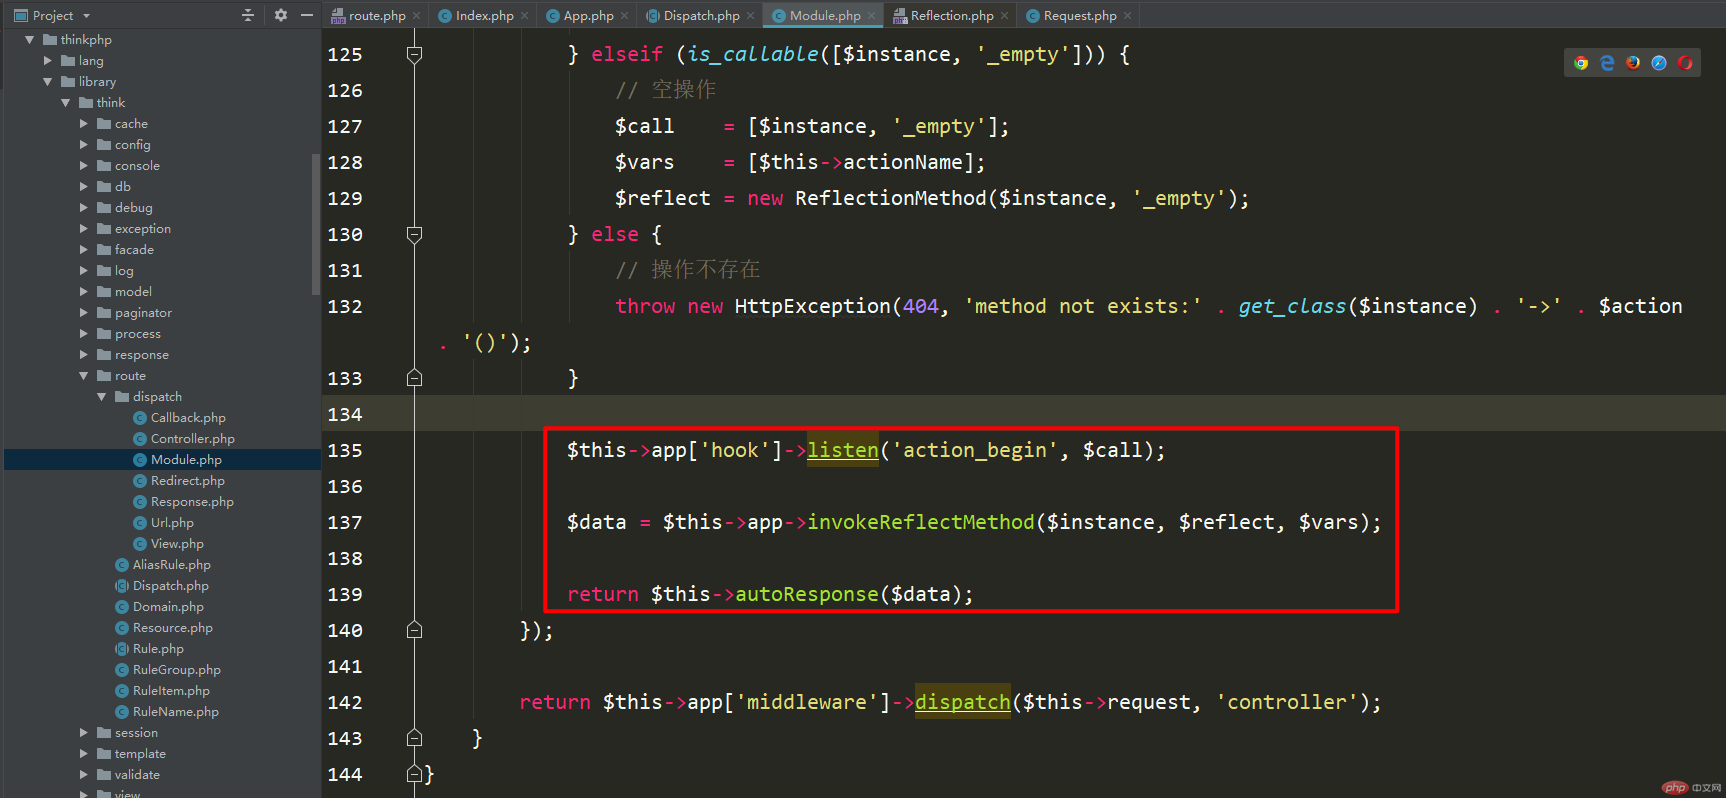Hide the Project panel with minus icon
This screenshot has width=1726, height=798.
click(307, 15)
